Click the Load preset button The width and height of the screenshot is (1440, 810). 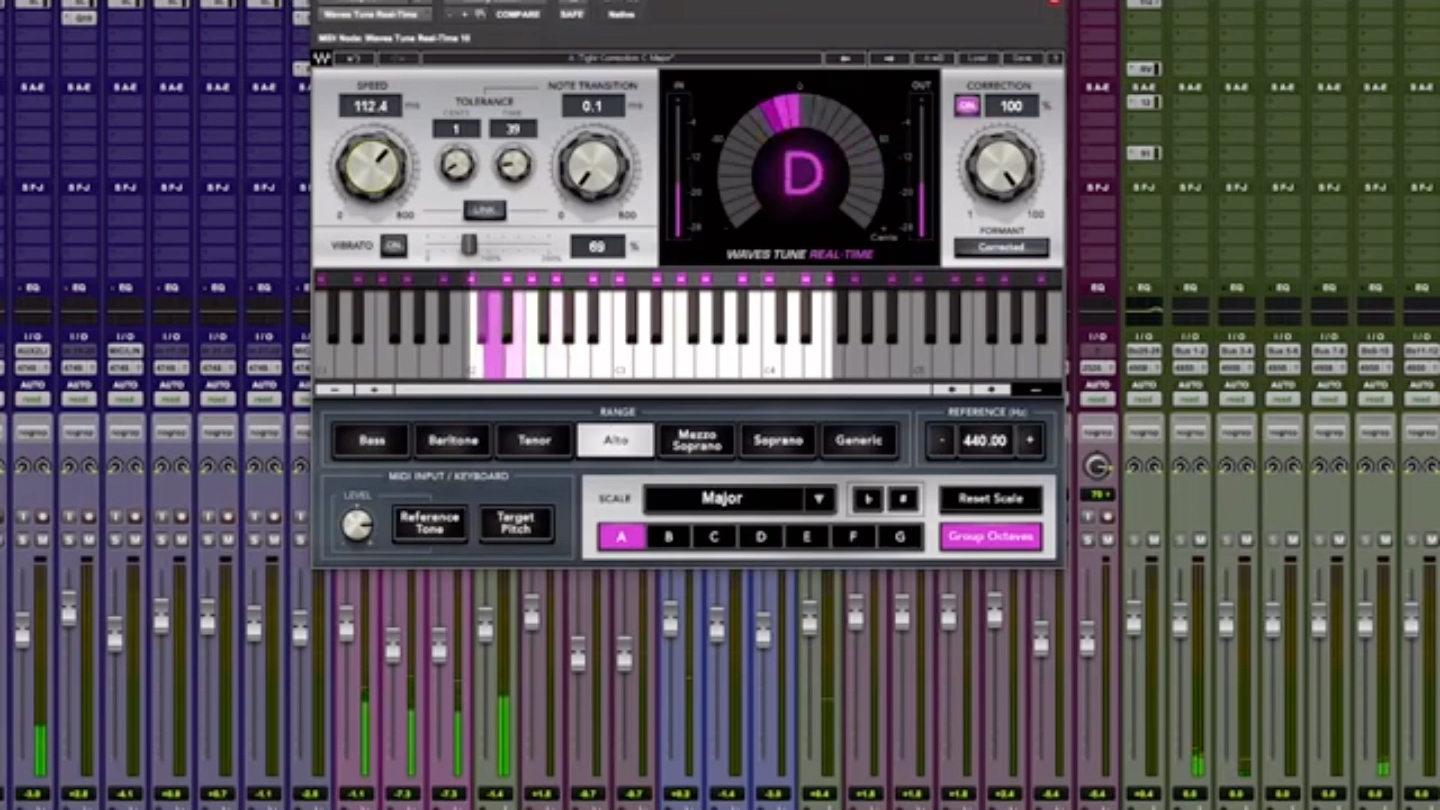[978, 58]
